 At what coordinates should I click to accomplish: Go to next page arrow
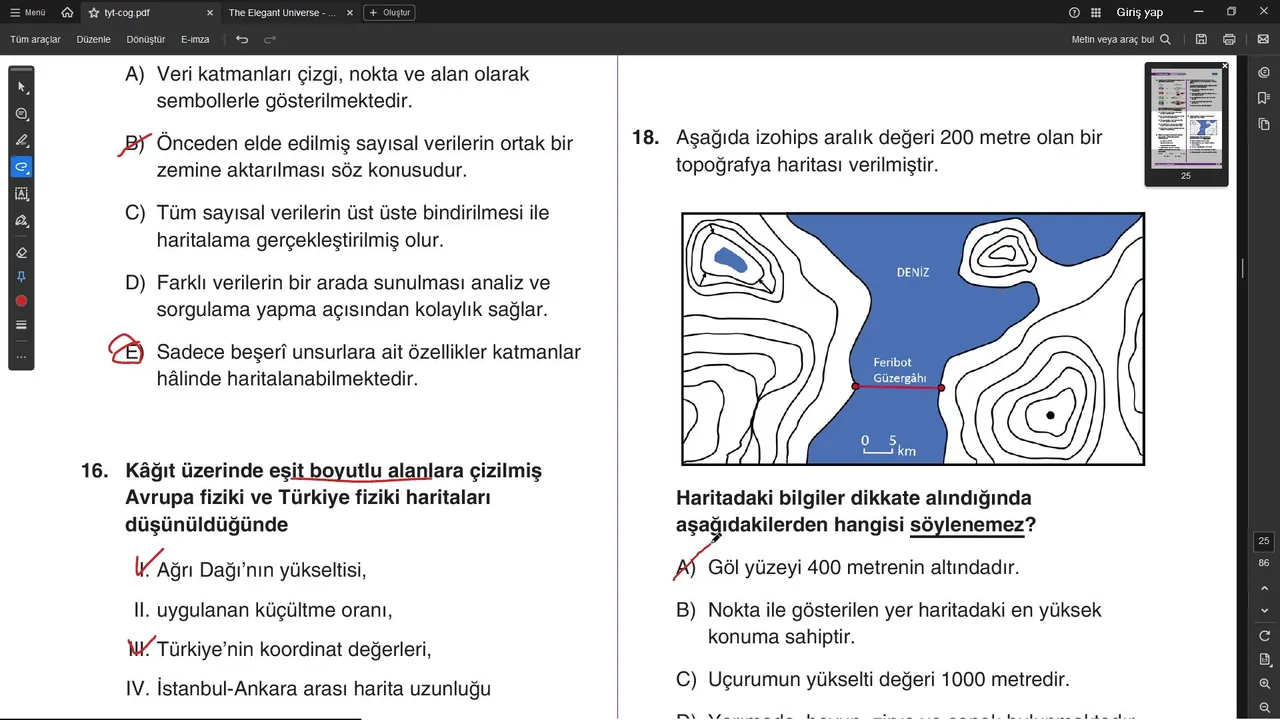(1264, 610)
